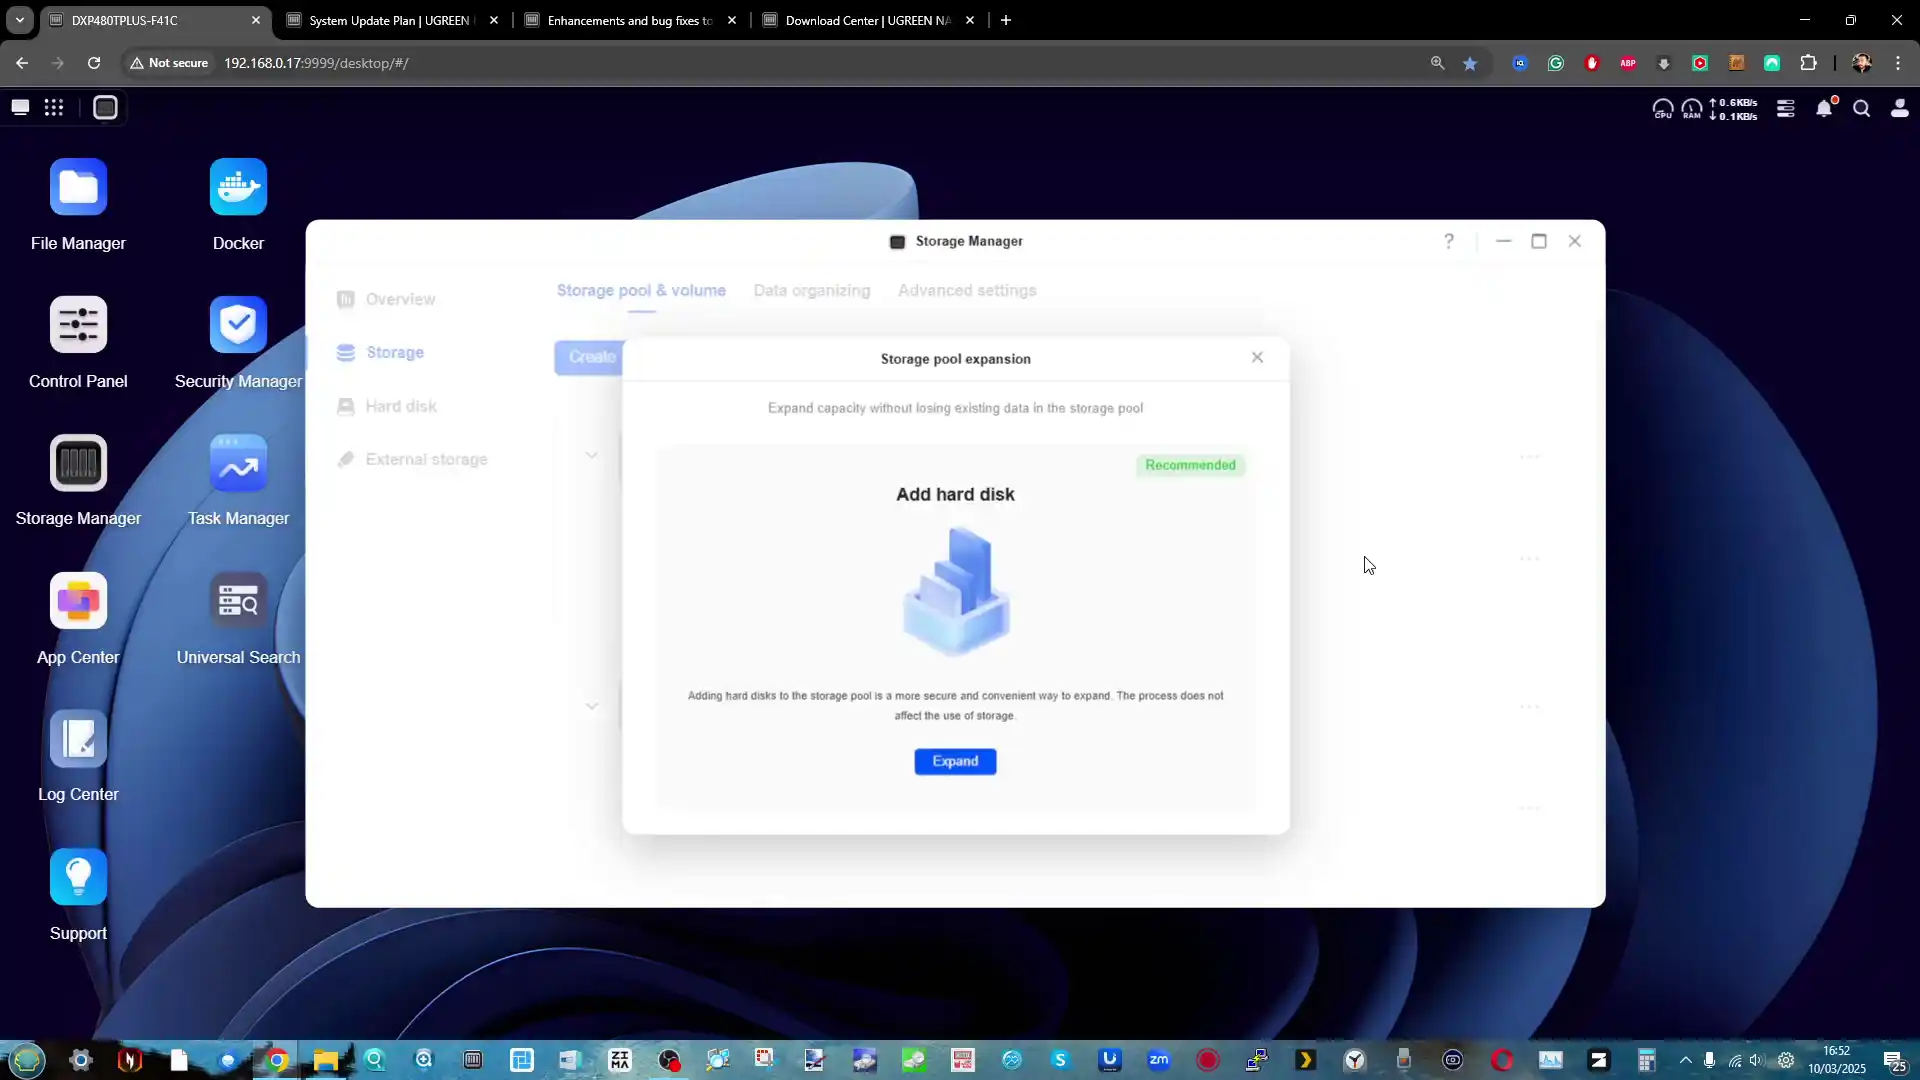Close the Storage pool expansion dialog
The height and width of the screenshot is (1080, 1920).
point(1257,358)
